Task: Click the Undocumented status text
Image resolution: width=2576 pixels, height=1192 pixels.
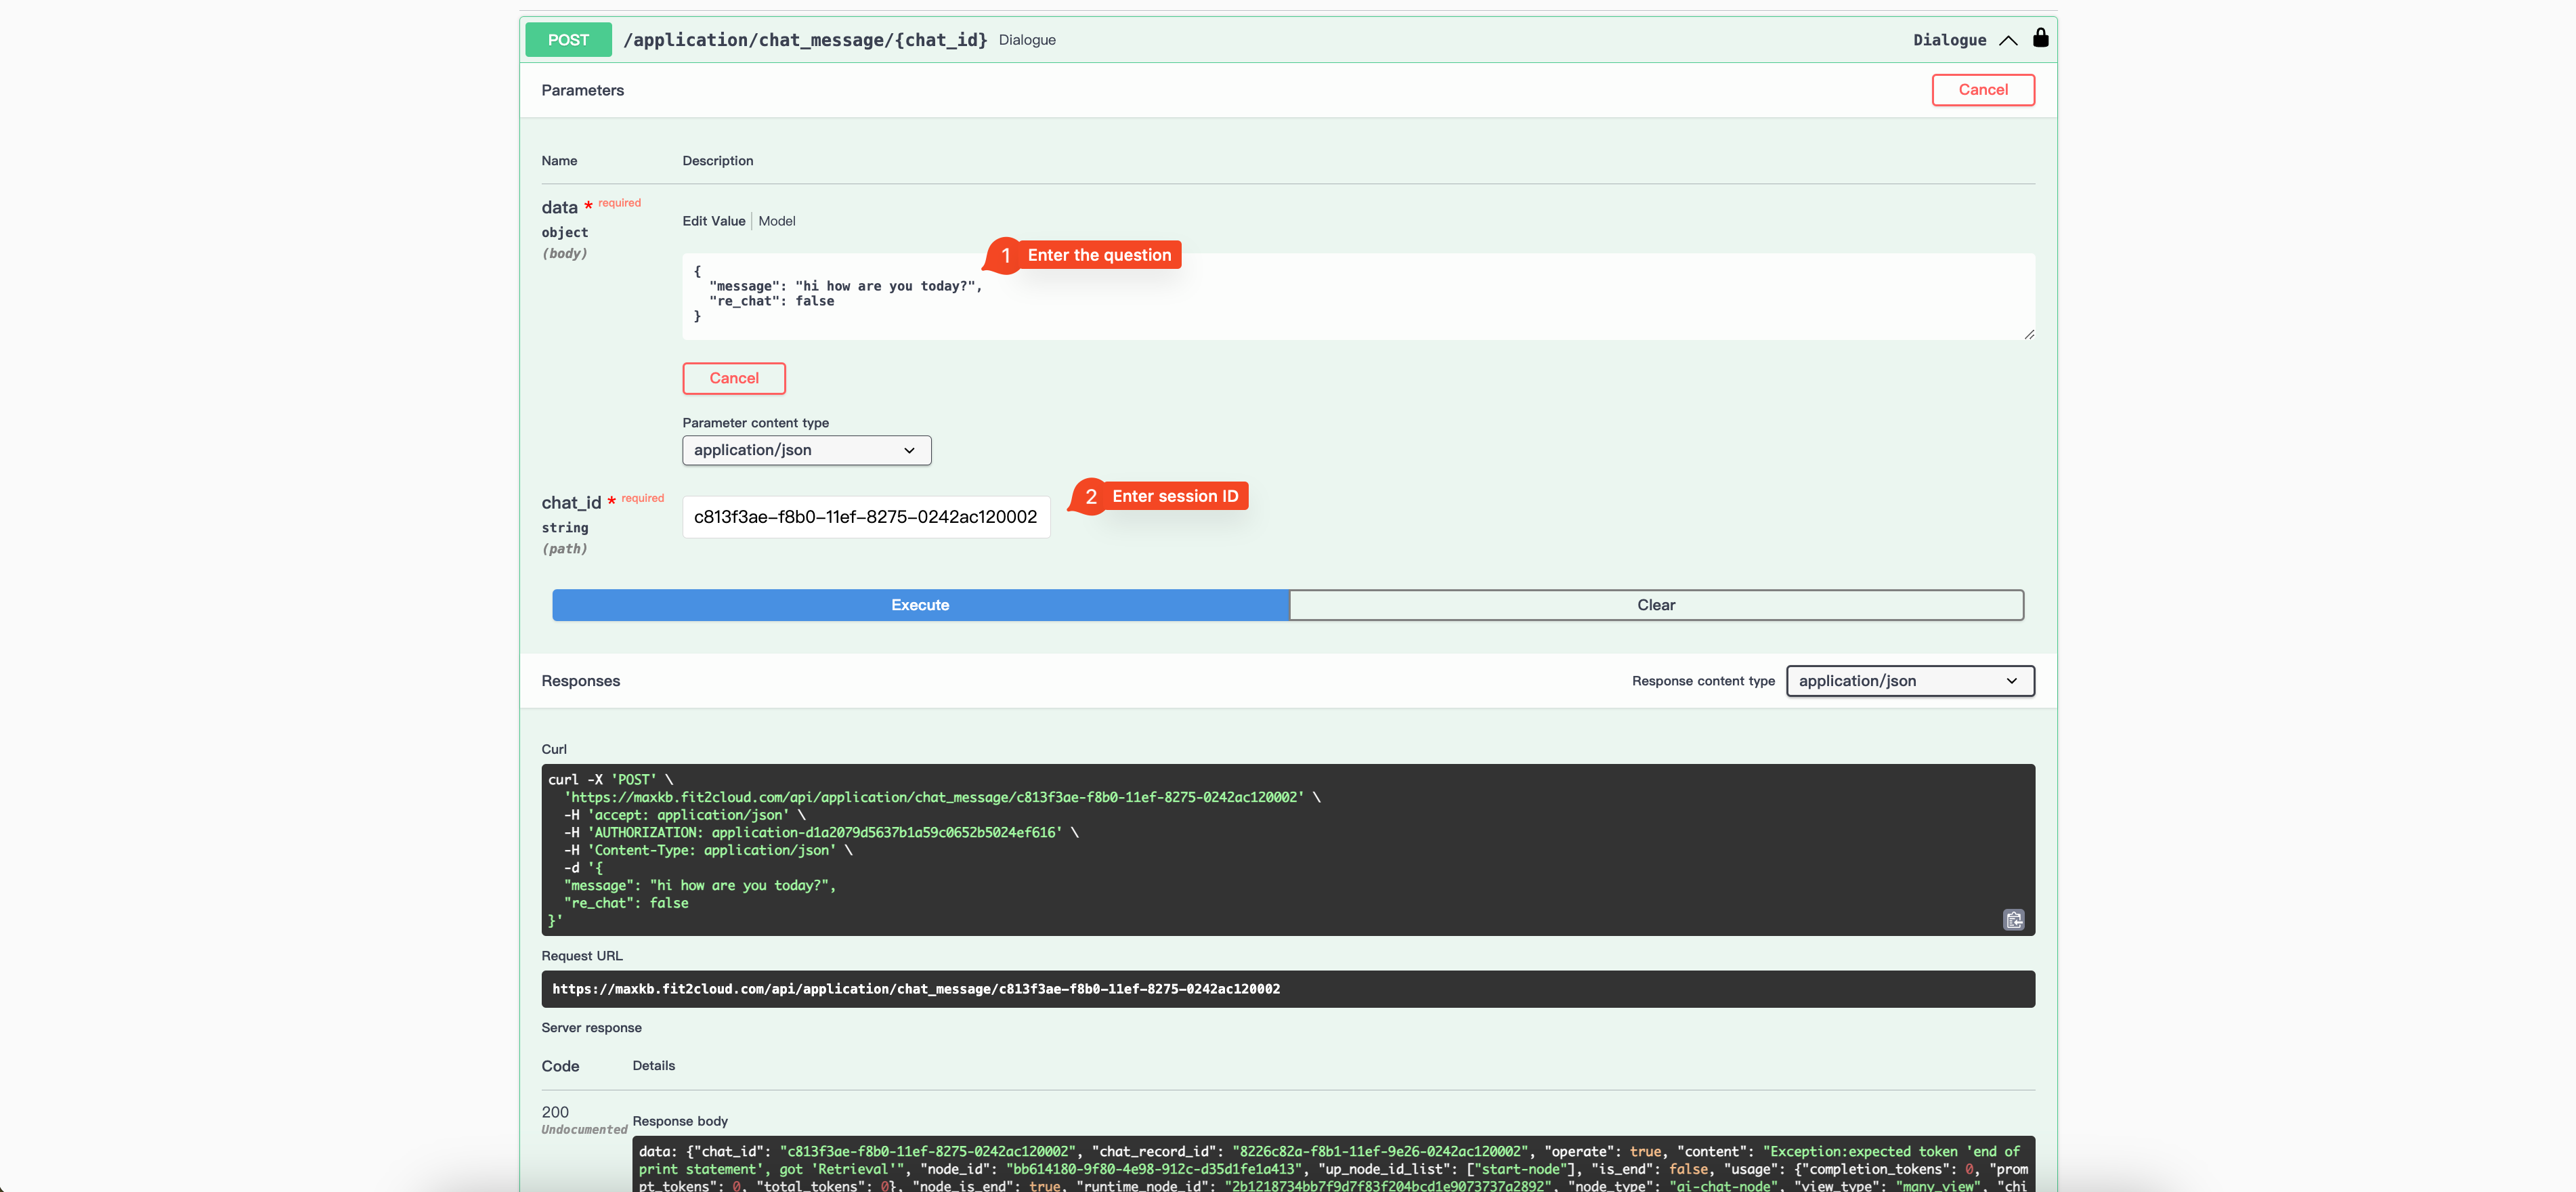Action: click(585, 1130)
